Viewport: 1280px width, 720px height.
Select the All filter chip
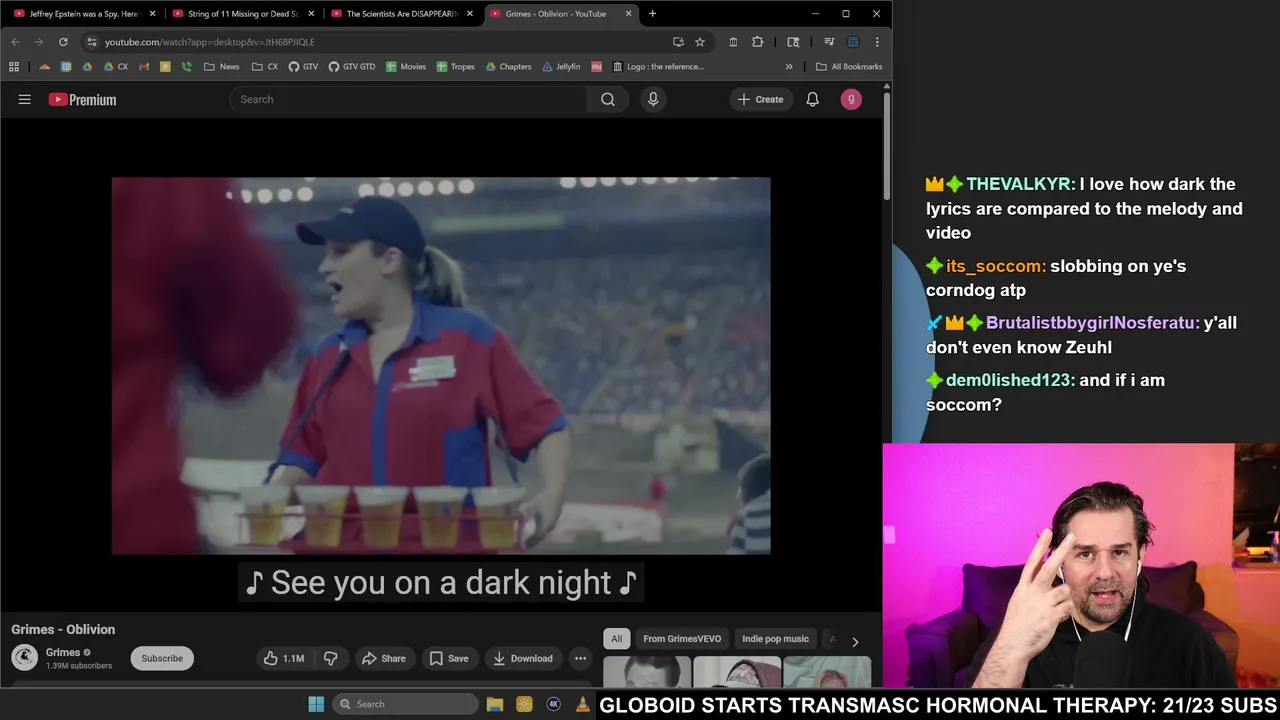point(617,639)
